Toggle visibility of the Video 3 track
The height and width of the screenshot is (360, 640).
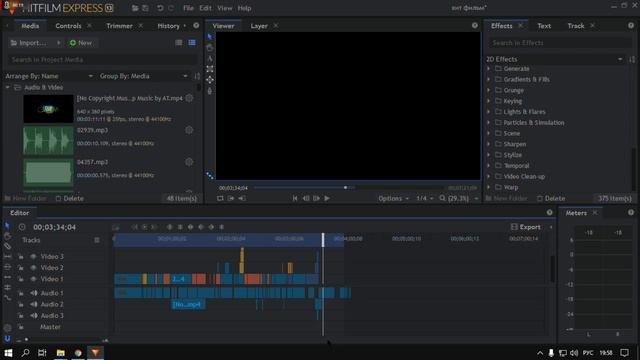33,256
